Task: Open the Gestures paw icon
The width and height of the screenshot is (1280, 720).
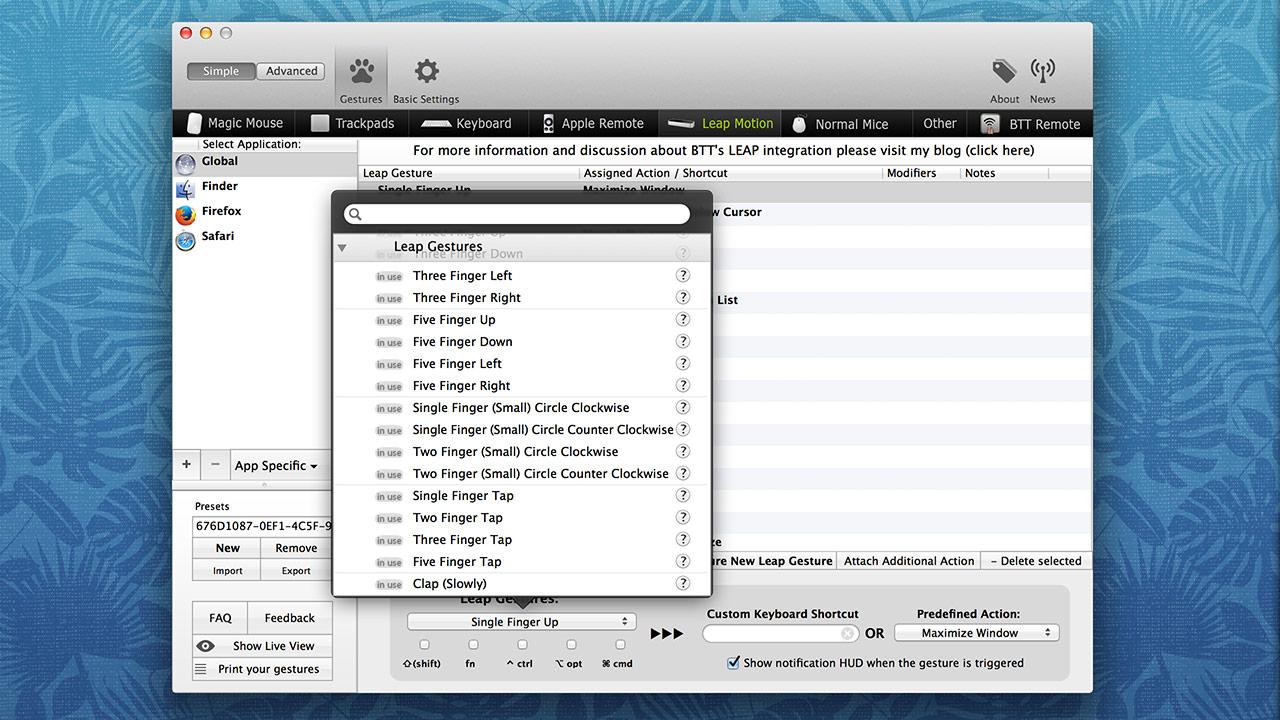Action: coord(361,72)
